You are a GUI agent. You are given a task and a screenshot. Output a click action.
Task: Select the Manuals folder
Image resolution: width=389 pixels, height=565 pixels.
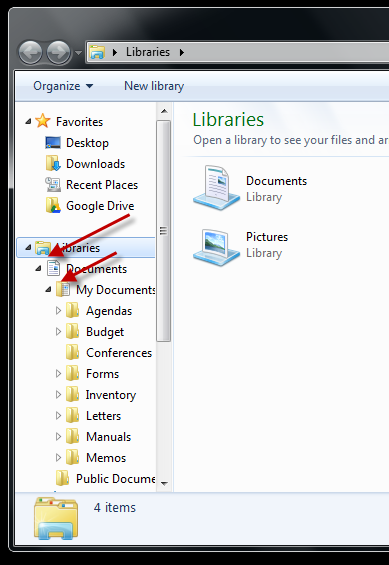click(108, 437)
